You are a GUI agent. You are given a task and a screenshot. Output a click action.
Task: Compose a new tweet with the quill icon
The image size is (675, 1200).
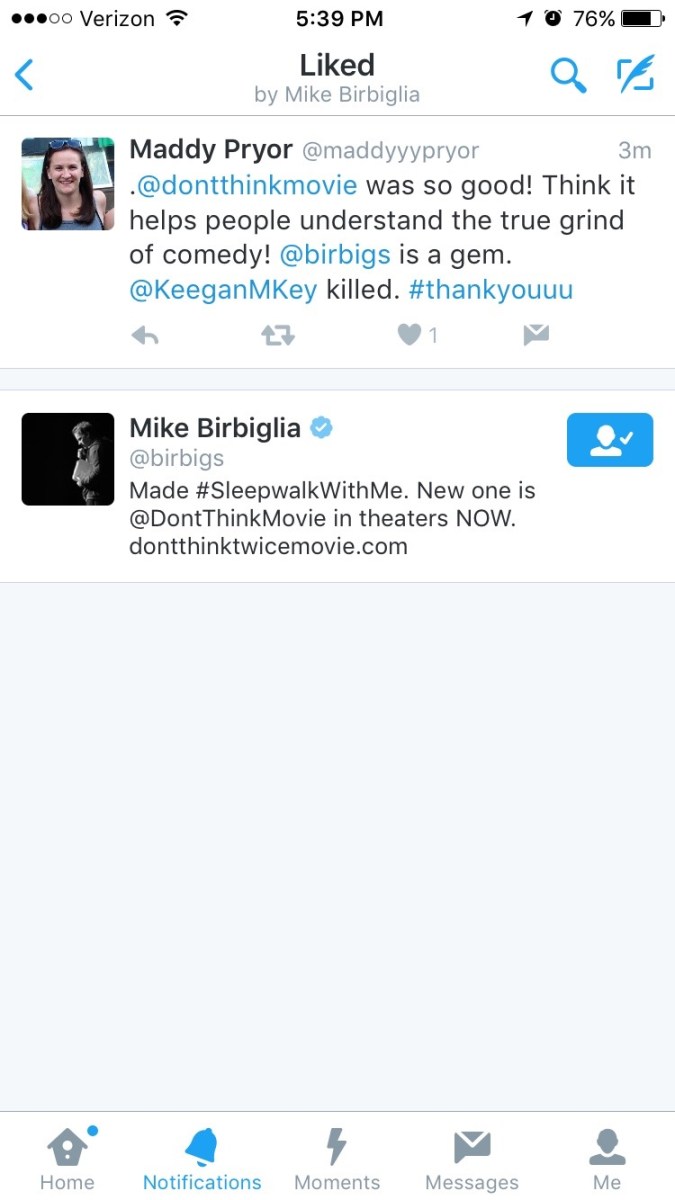(x=636, y=74)
